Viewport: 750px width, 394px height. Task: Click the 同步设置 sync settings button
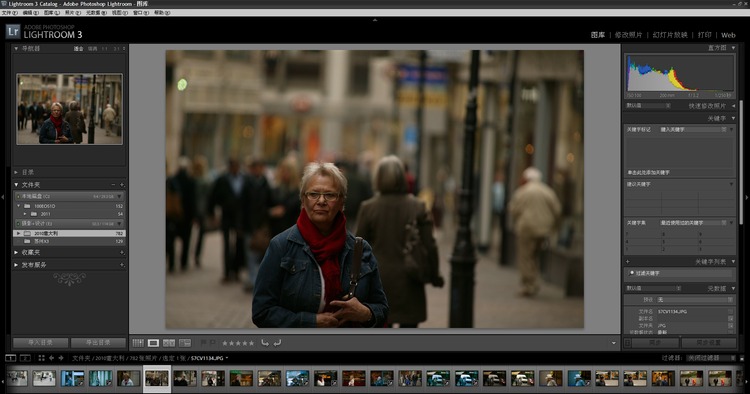click(x=708, y=343)
